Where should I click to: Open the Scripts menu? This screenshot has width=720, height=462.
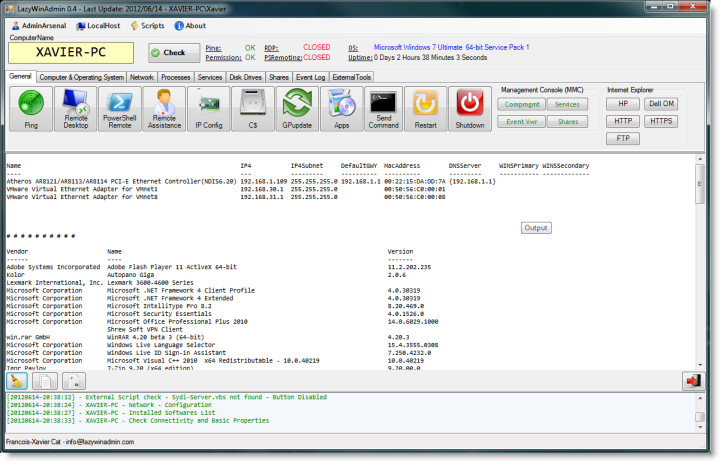147,26
